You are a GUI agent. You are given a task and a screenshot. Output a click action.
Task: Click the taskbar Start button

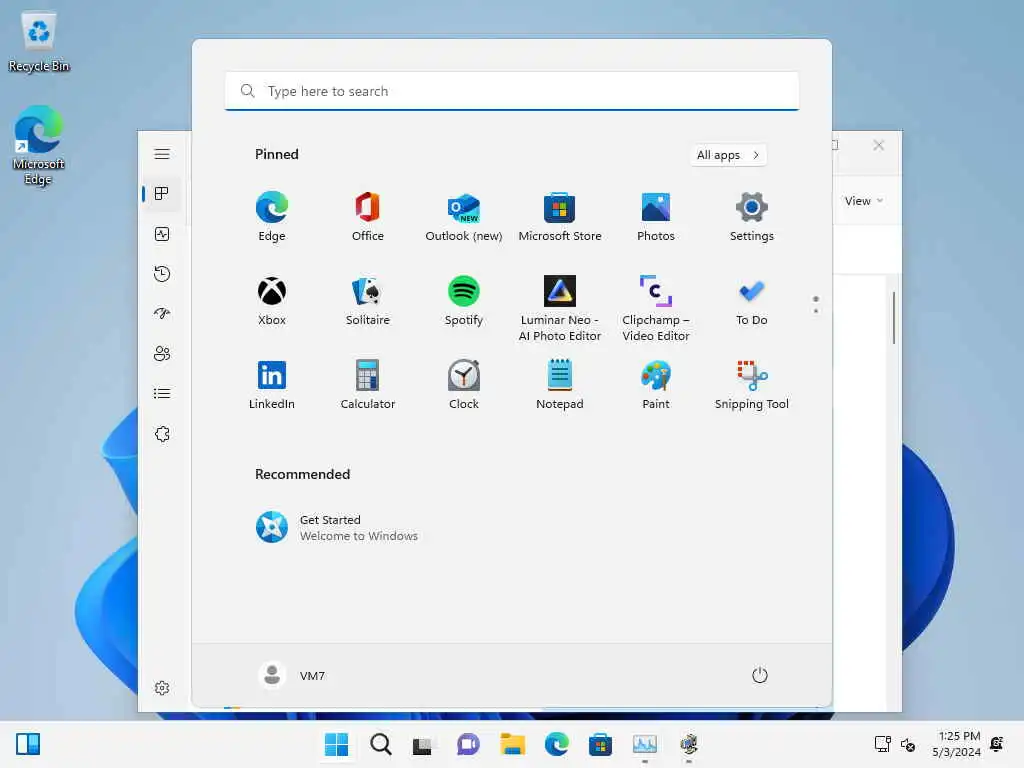(x=336, y=744)
